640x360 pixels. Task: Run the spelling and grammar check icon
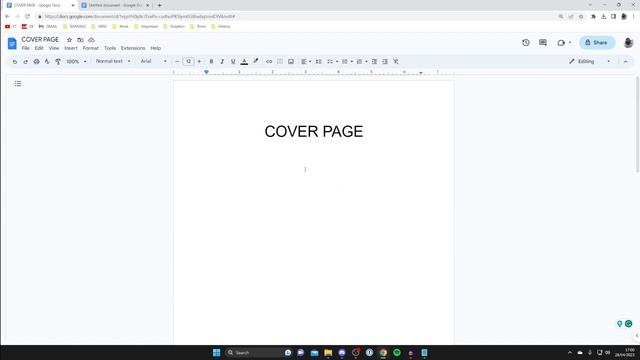click(x=47, y=62)
